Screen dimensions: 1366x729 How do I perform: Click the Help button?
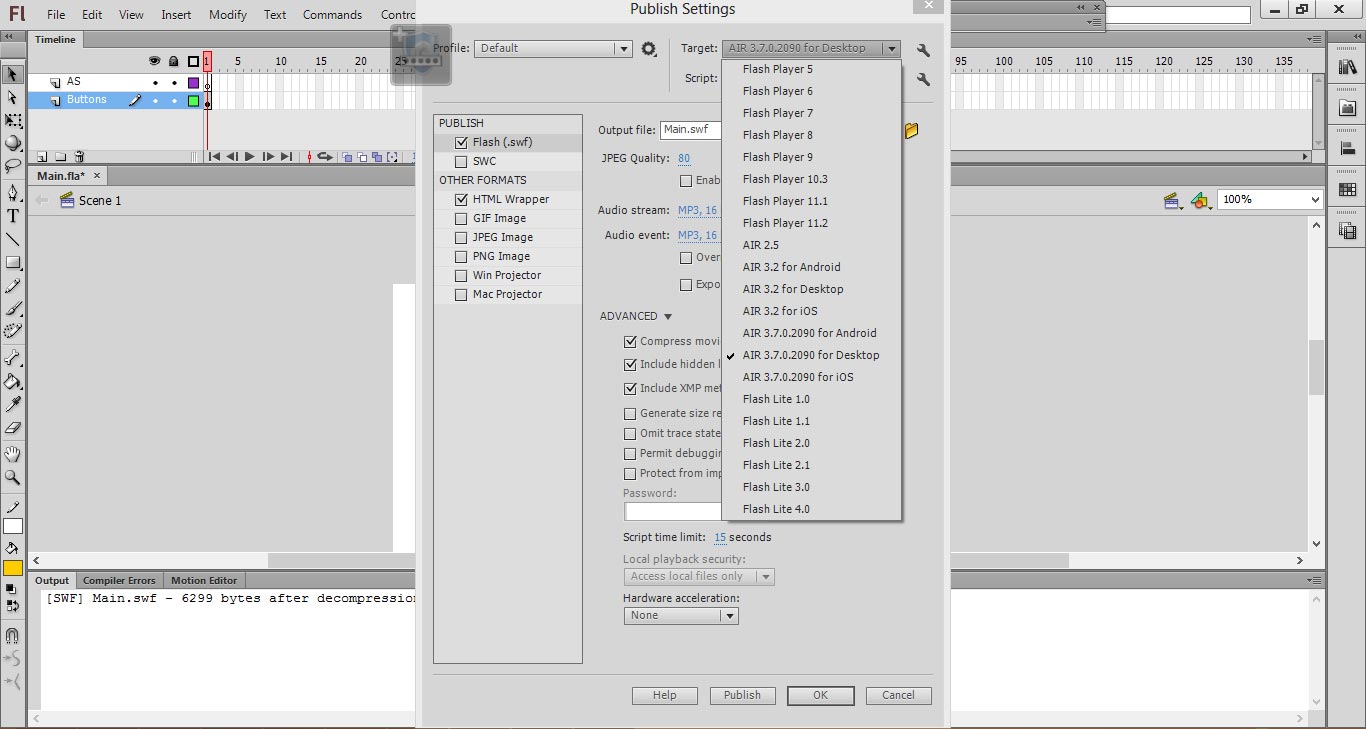coord(665,696)
